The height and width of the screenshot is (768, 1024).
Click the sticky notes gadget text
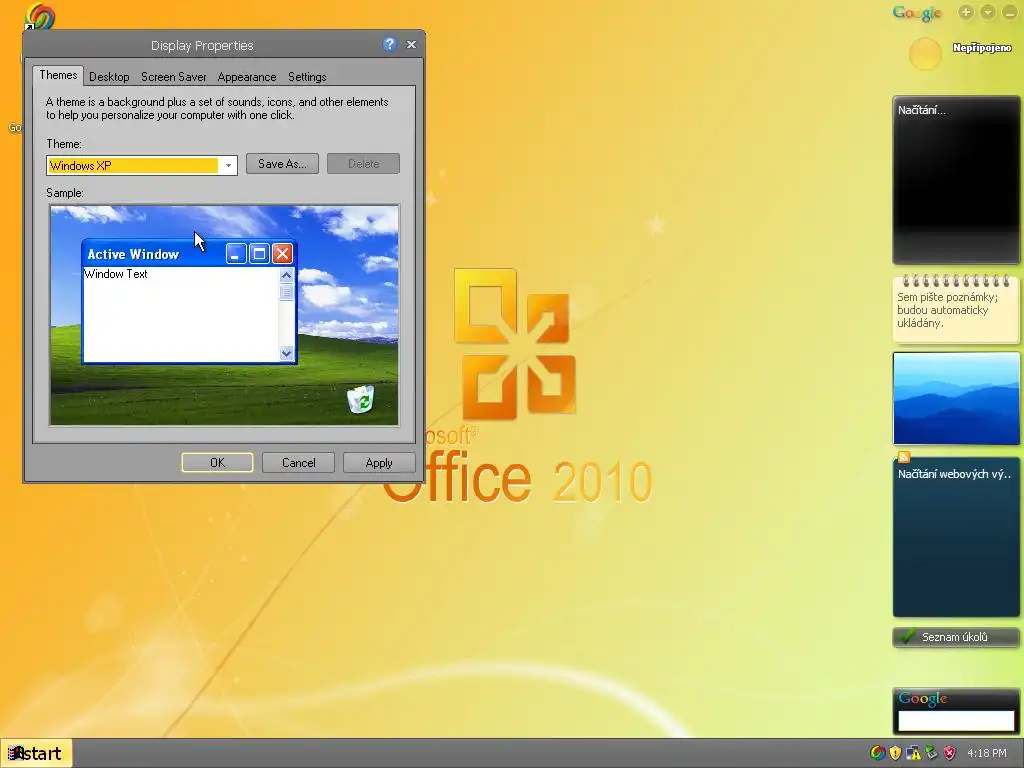point(947,310)
